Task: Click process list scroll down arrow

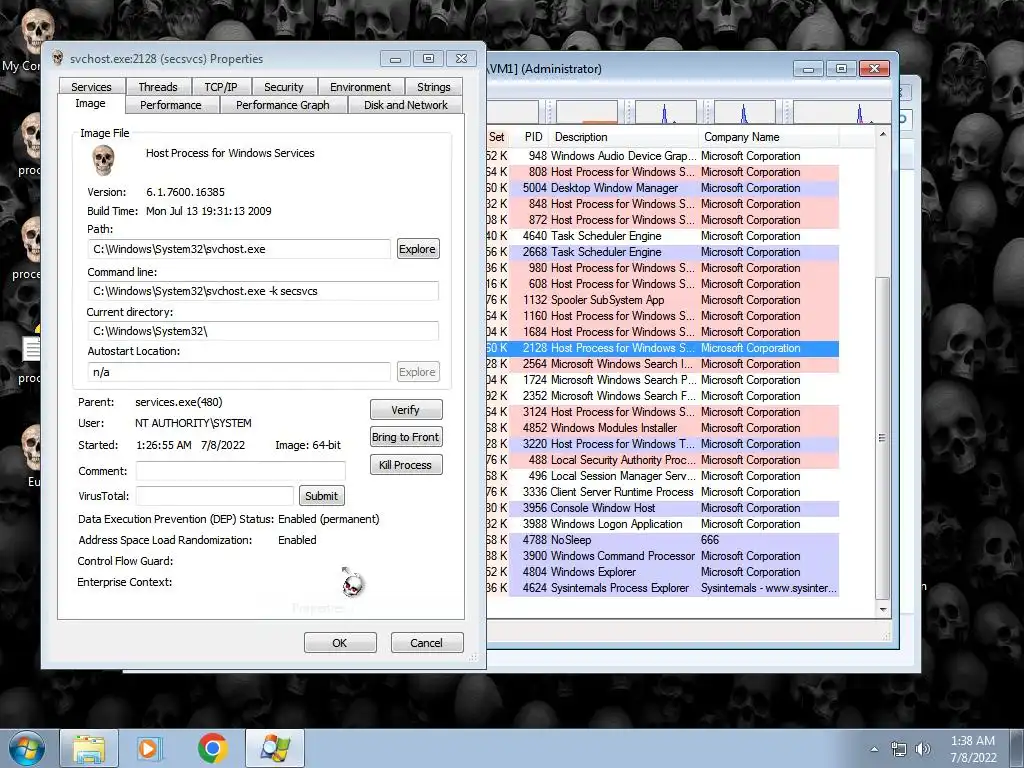Action: coord(882,609)
